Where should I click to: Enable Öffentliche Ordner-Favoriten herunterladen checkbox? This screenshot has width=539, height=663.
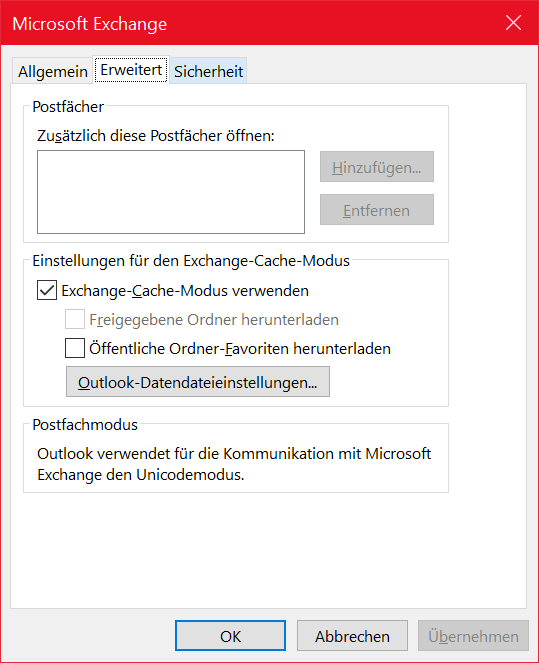click(x=75, y=348)
